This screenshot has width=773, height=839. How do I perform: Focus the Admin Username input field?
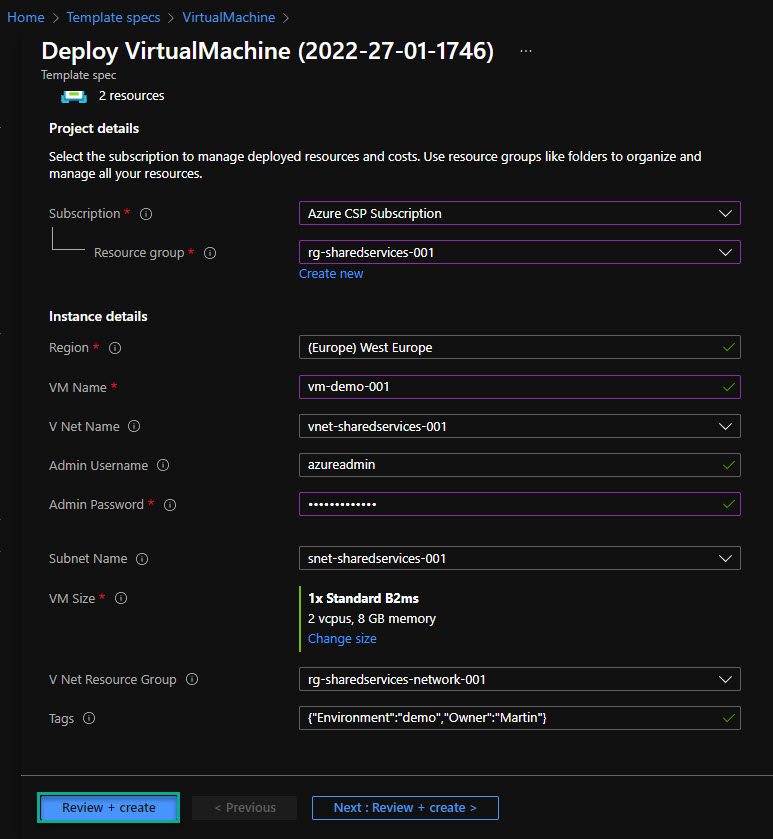pos(519,465)
